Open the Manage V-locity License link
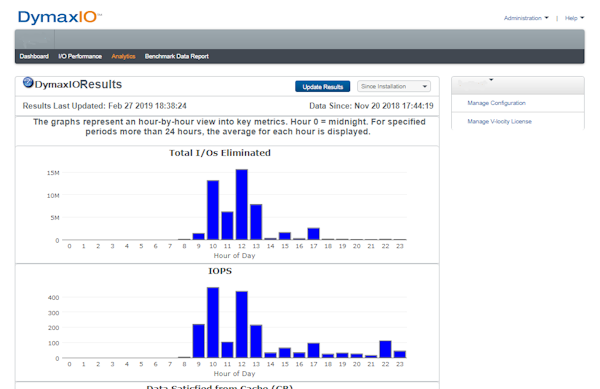 499,121
